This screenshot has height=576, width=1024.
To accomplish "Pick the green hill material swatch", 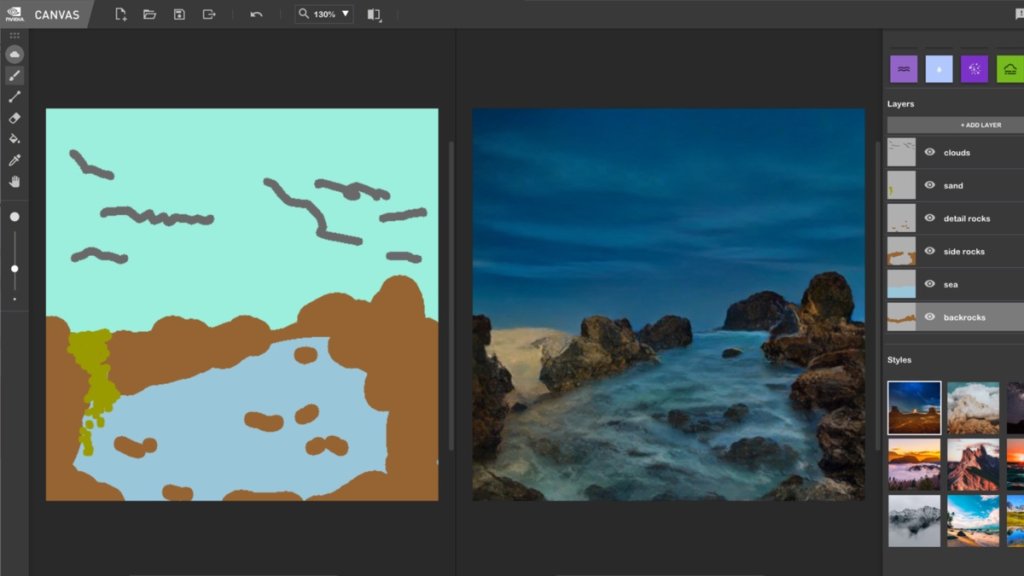I will pyautogui.click(x=1010, y=69).
